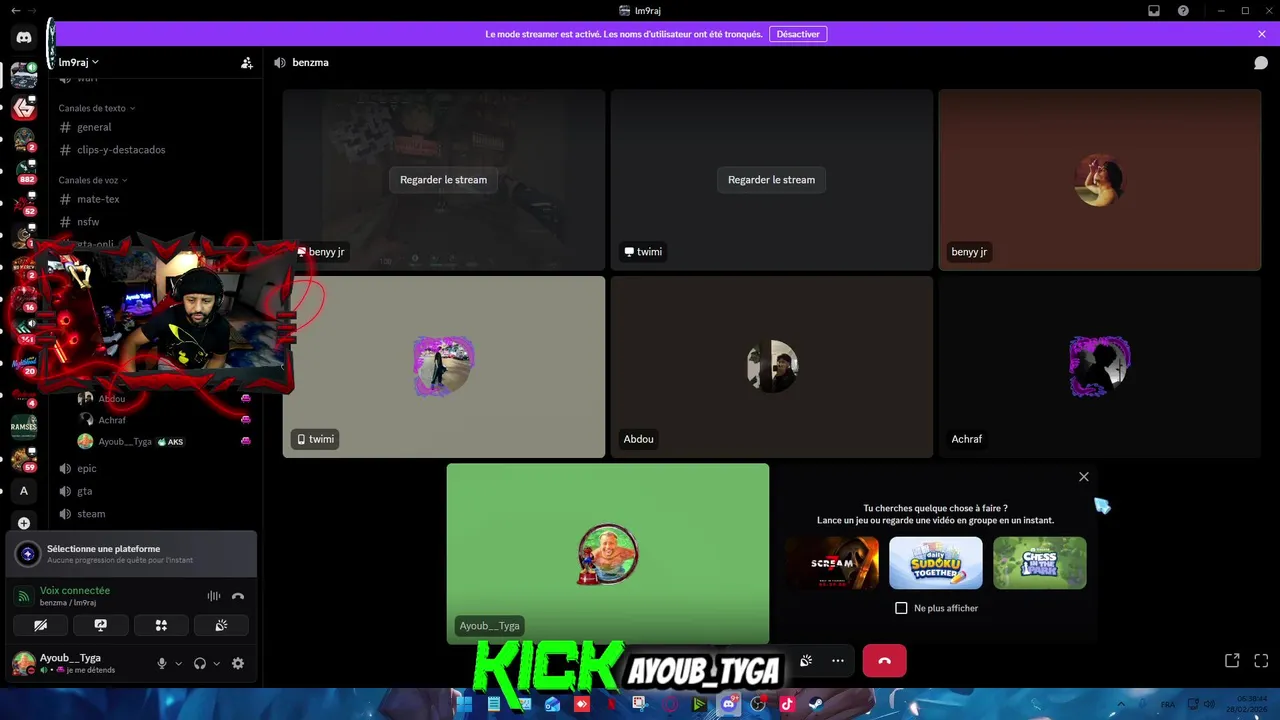The height and width of the screenshot is (720, 1280).
Task: Open user settings gear
Action: [x=238, y=663]
